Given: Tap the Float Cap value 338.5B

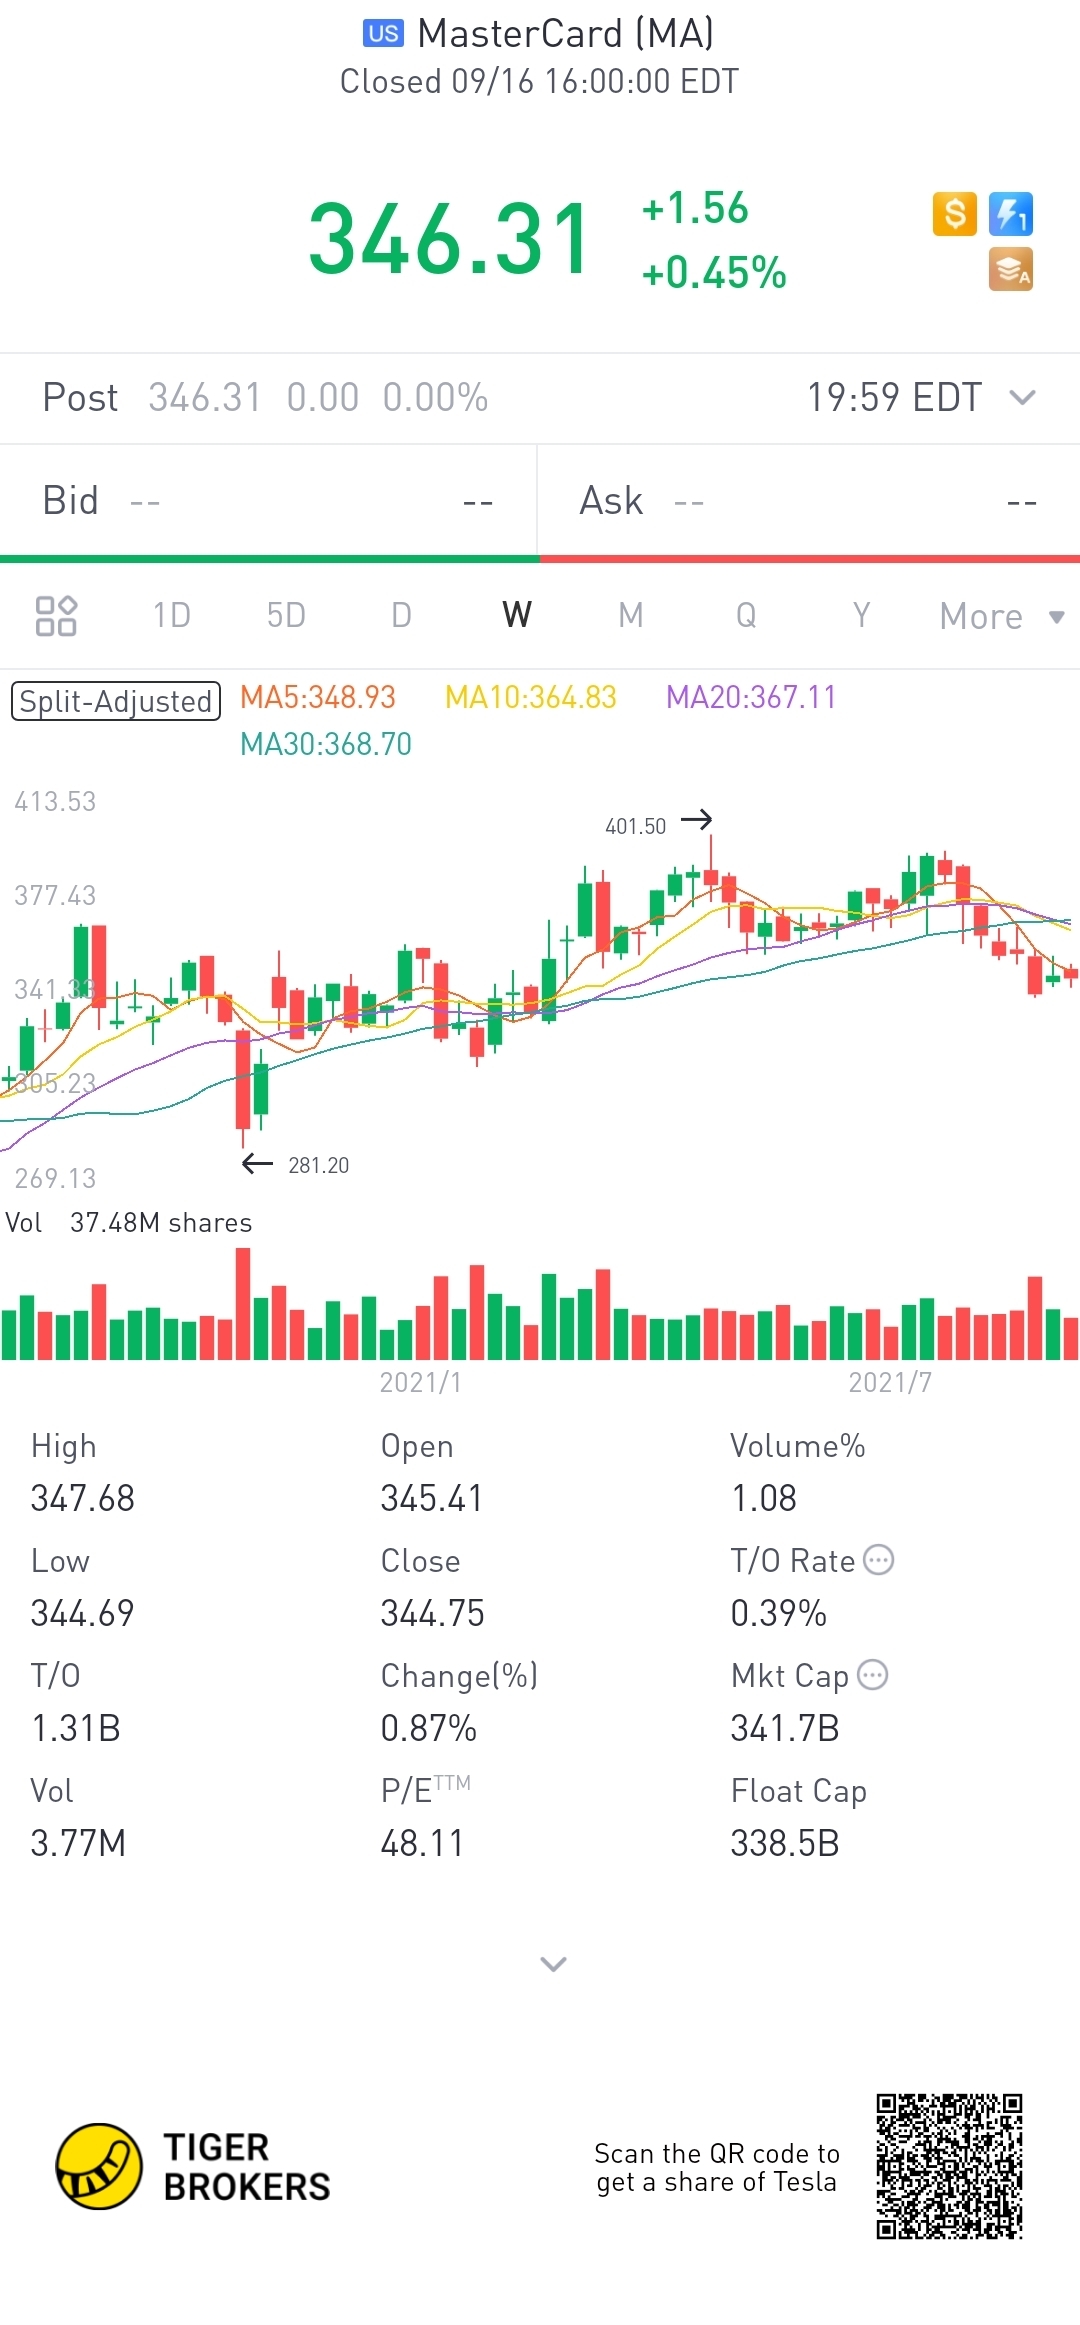Looking at the screenshot, I should coord(785,1843).
